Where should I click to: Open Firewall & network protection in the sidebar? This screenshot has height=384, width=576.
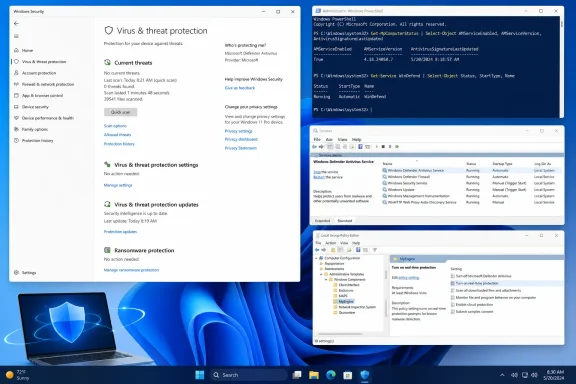(x=44, y=84)
